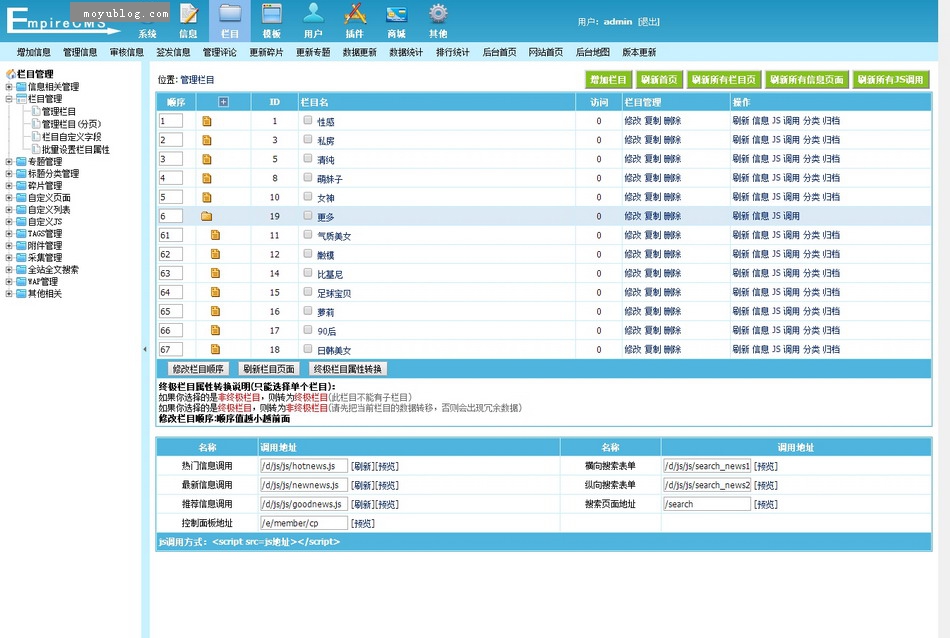Click the page icon in 气质美女 row
The width and height of the screenshot is (950, 638).
tap(215, 235)
